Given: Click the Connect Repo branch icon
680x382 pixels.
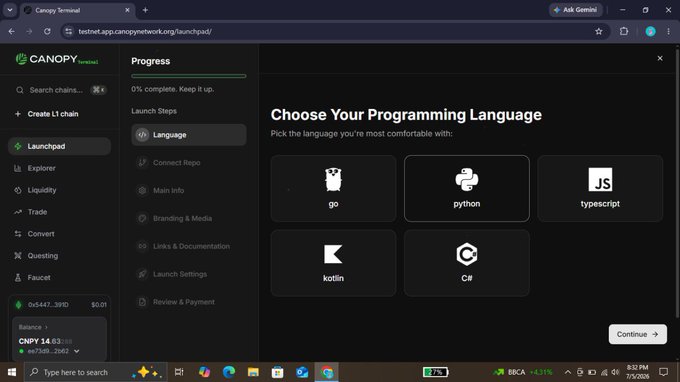Looking at the screenshot, I should pyautogui.click(x=142, y=163).
